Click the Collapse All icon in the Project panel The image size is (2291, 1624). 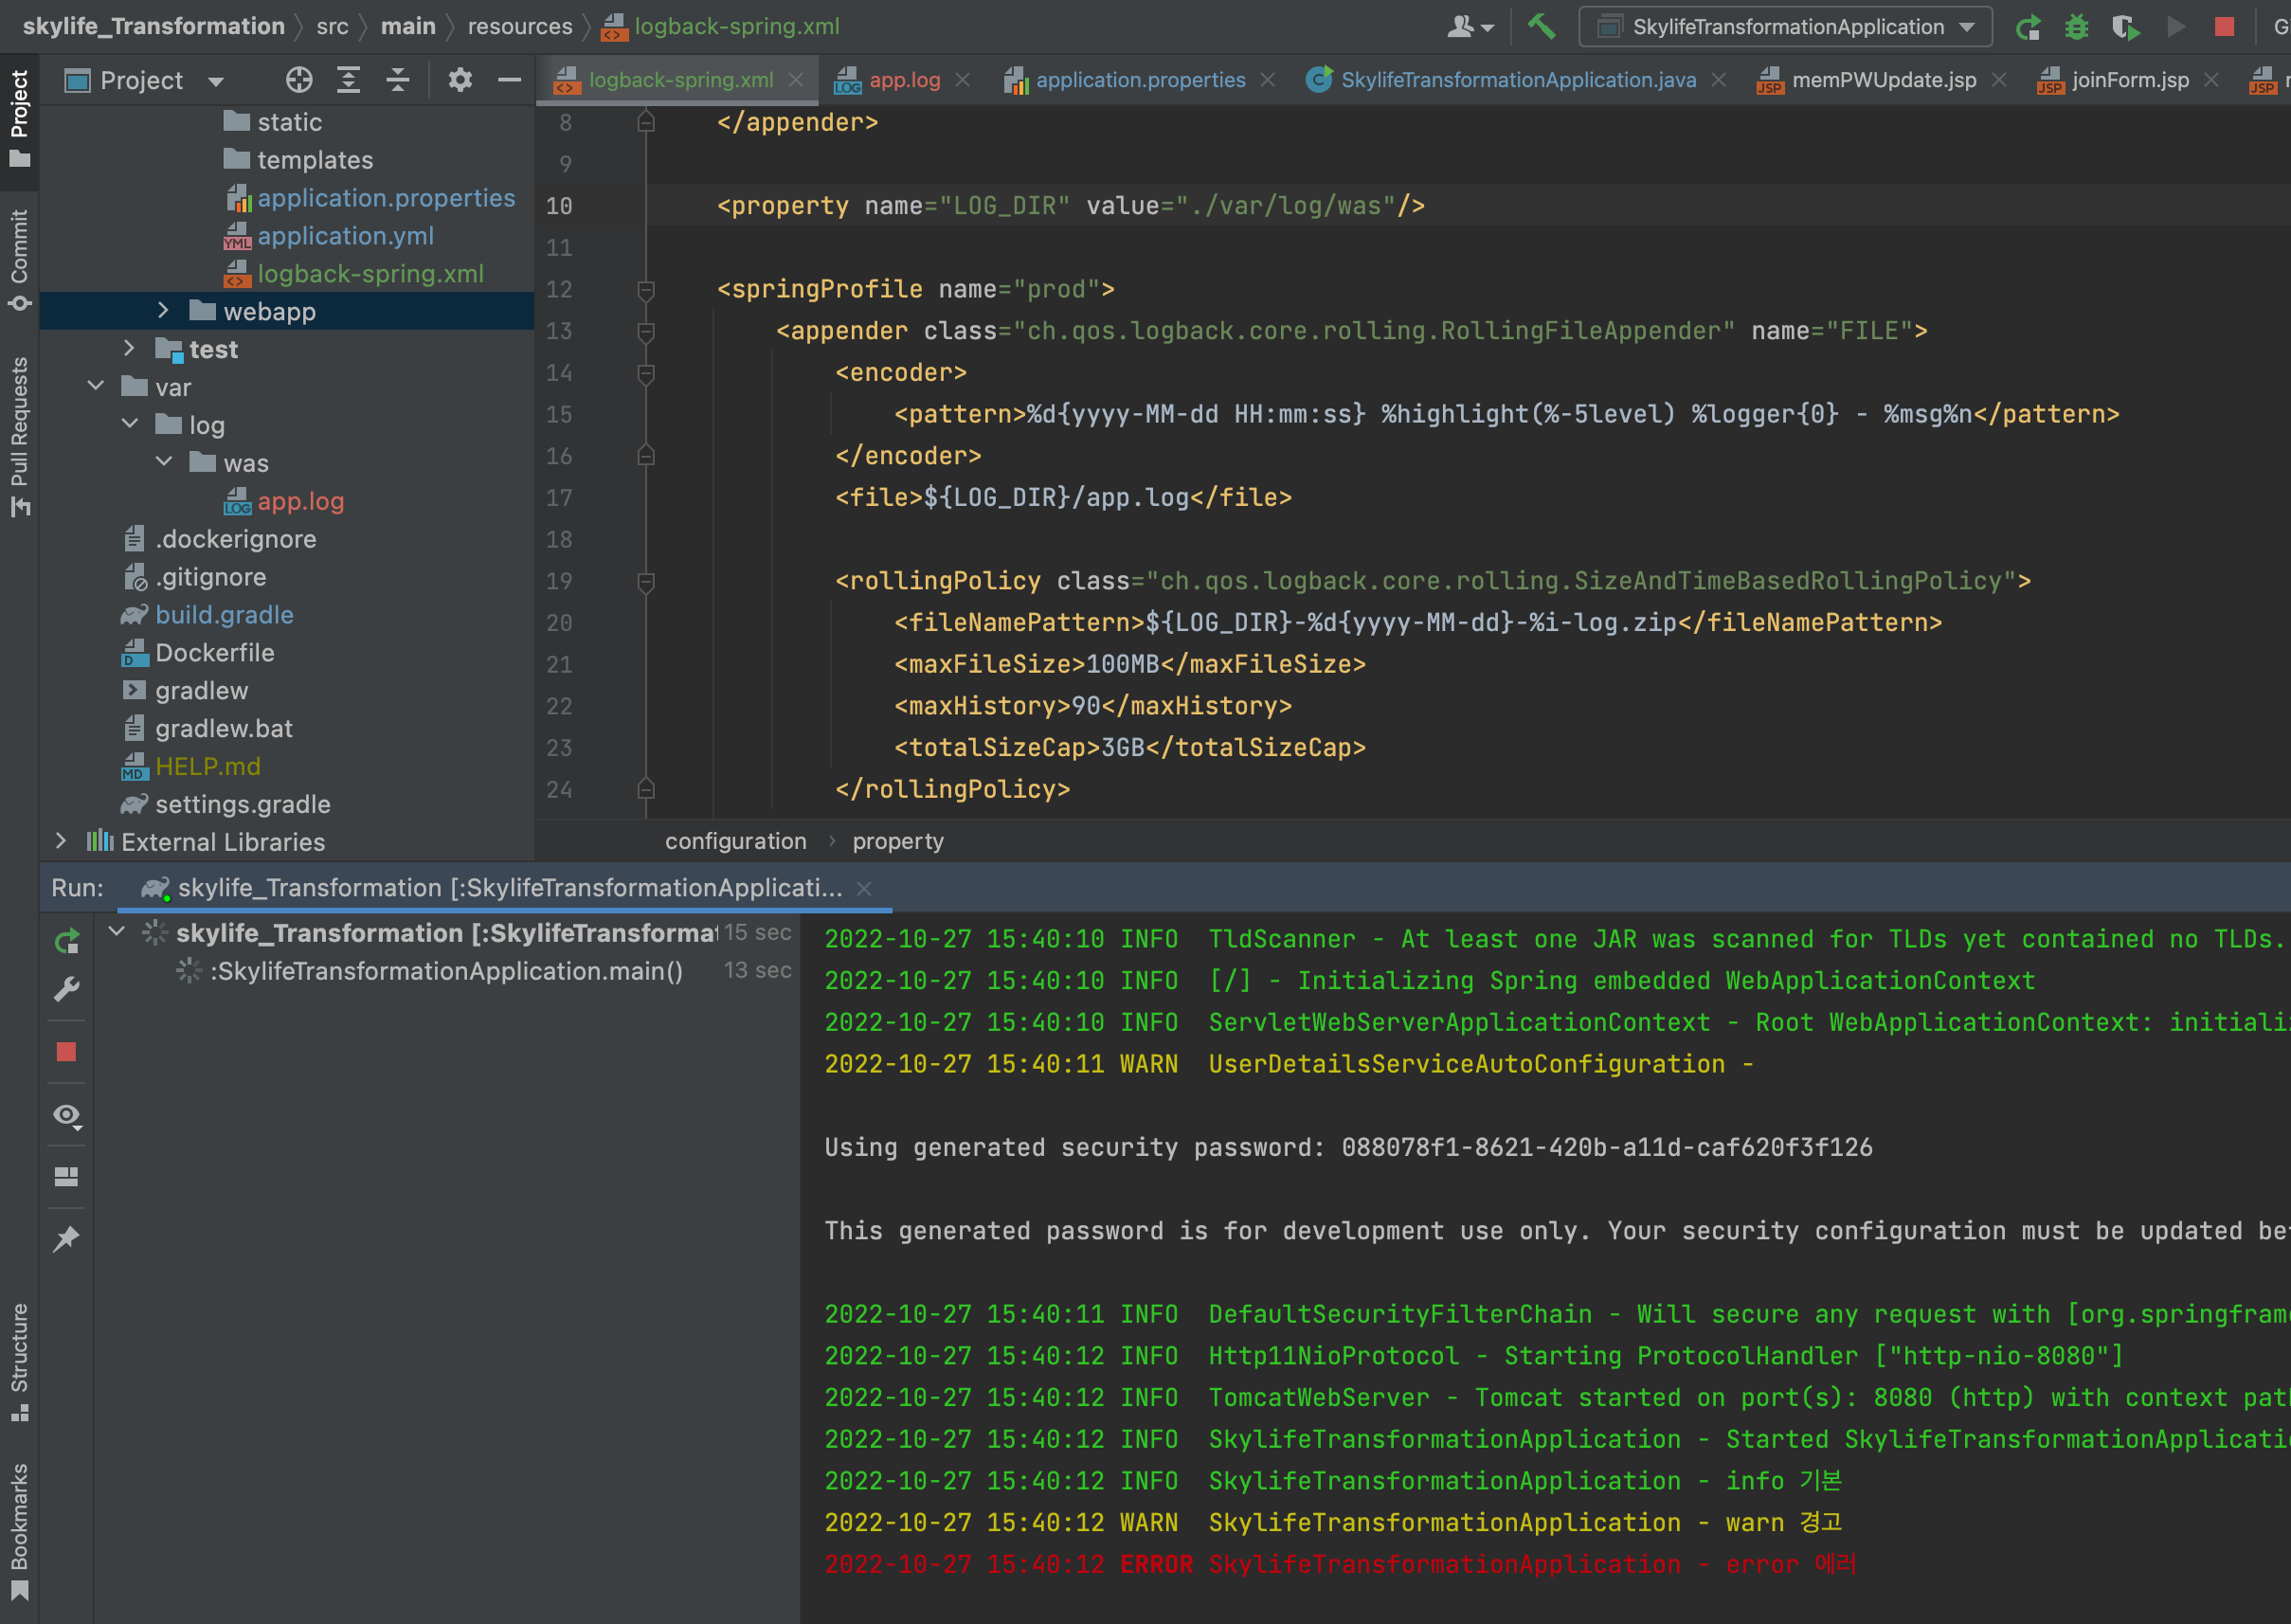click(398, 80)
